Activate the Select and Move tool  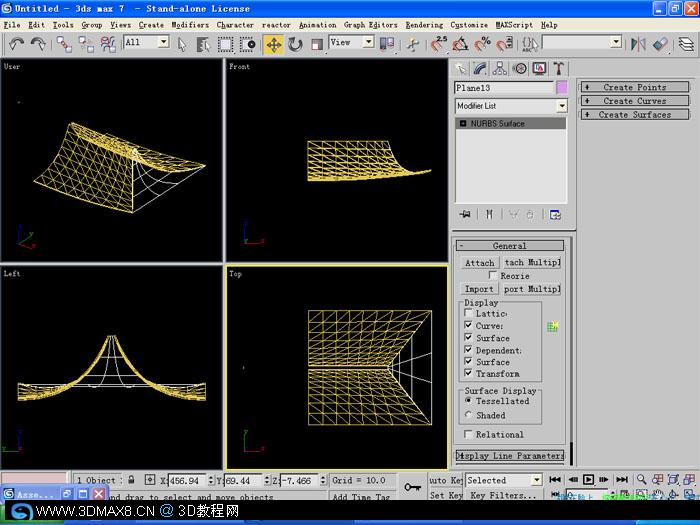274,45
